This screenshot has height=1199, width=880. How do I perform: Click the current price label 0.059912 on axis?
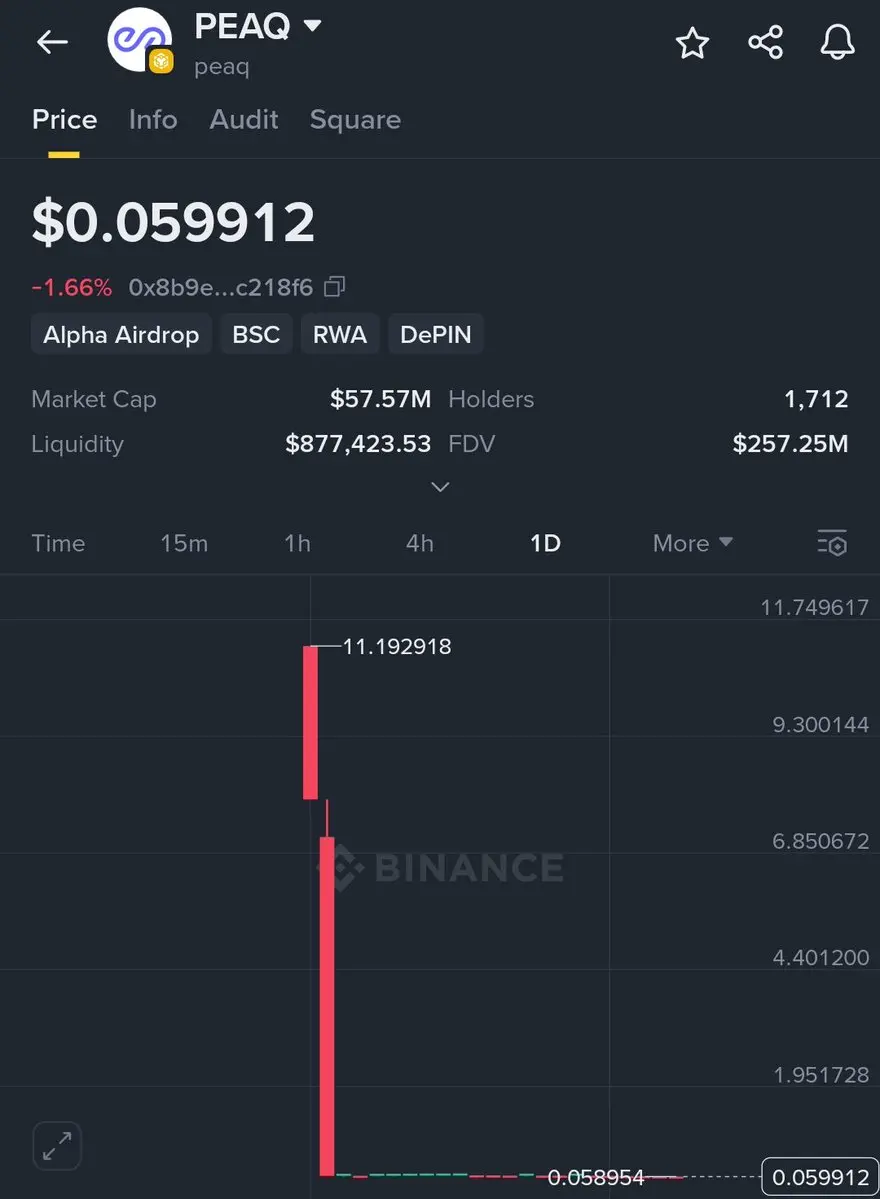pos(820,1177)
